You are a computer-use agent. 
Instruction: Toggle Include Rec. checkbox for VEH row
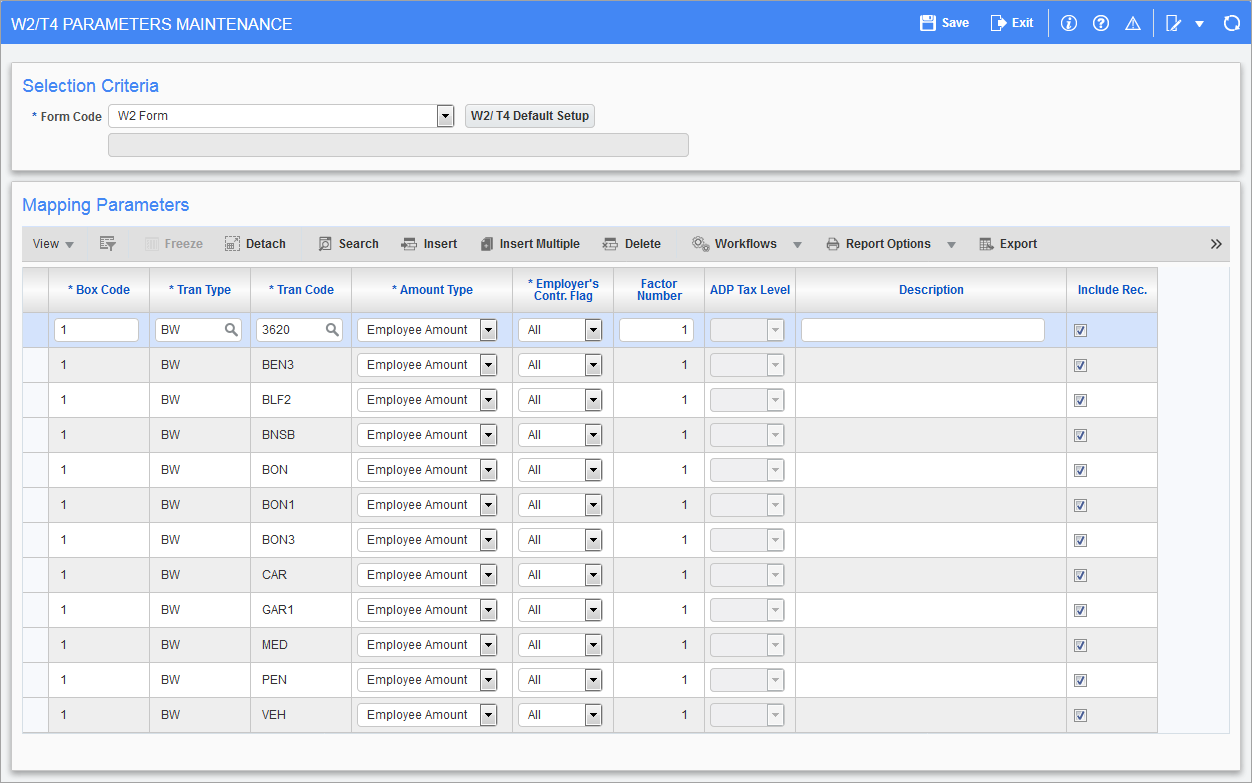pyautogui.click(x=1080, y=715)
